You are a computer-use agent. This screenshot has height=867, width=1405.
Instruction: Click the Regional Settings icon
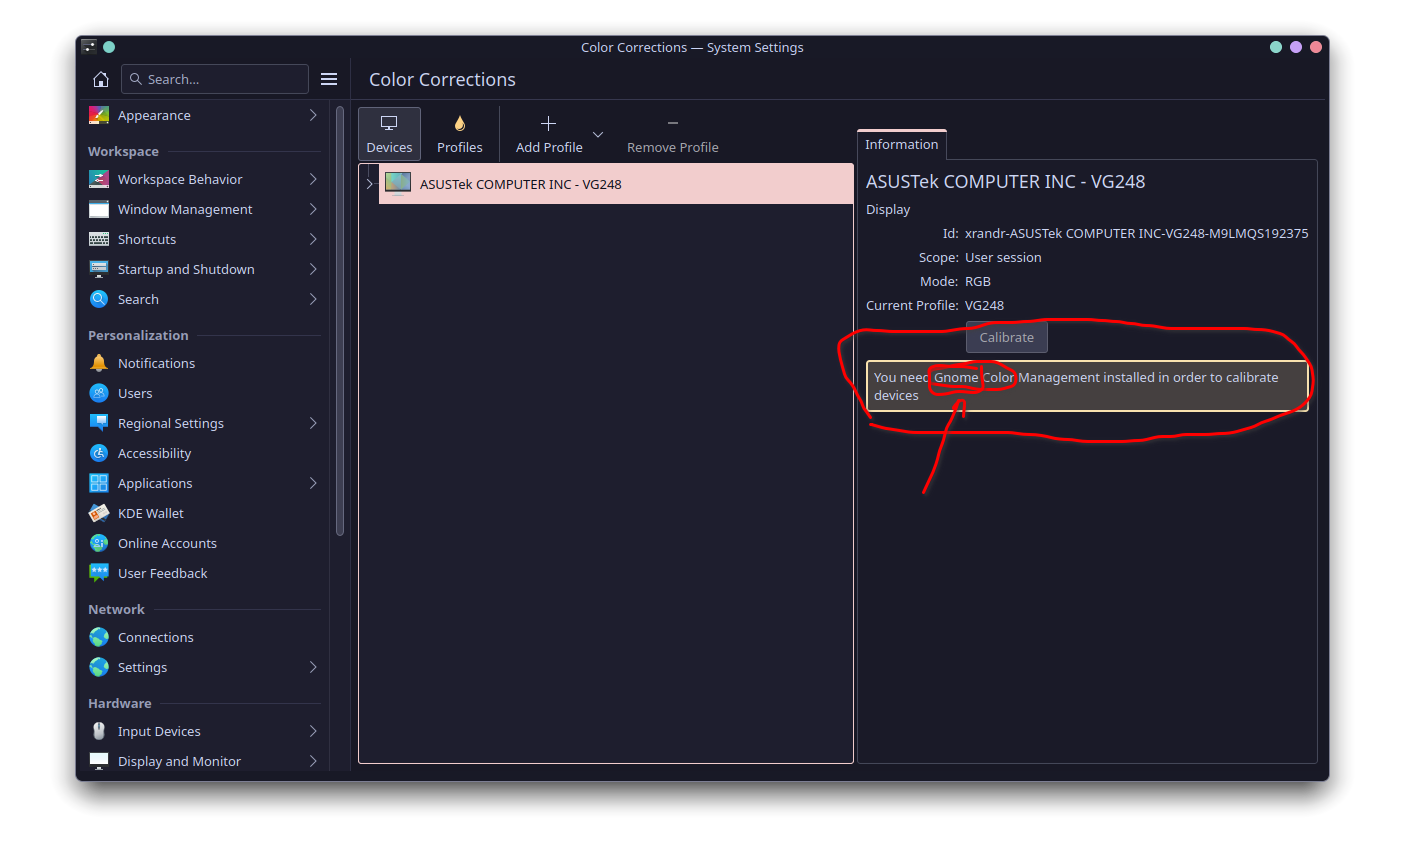tap(99, 423)
